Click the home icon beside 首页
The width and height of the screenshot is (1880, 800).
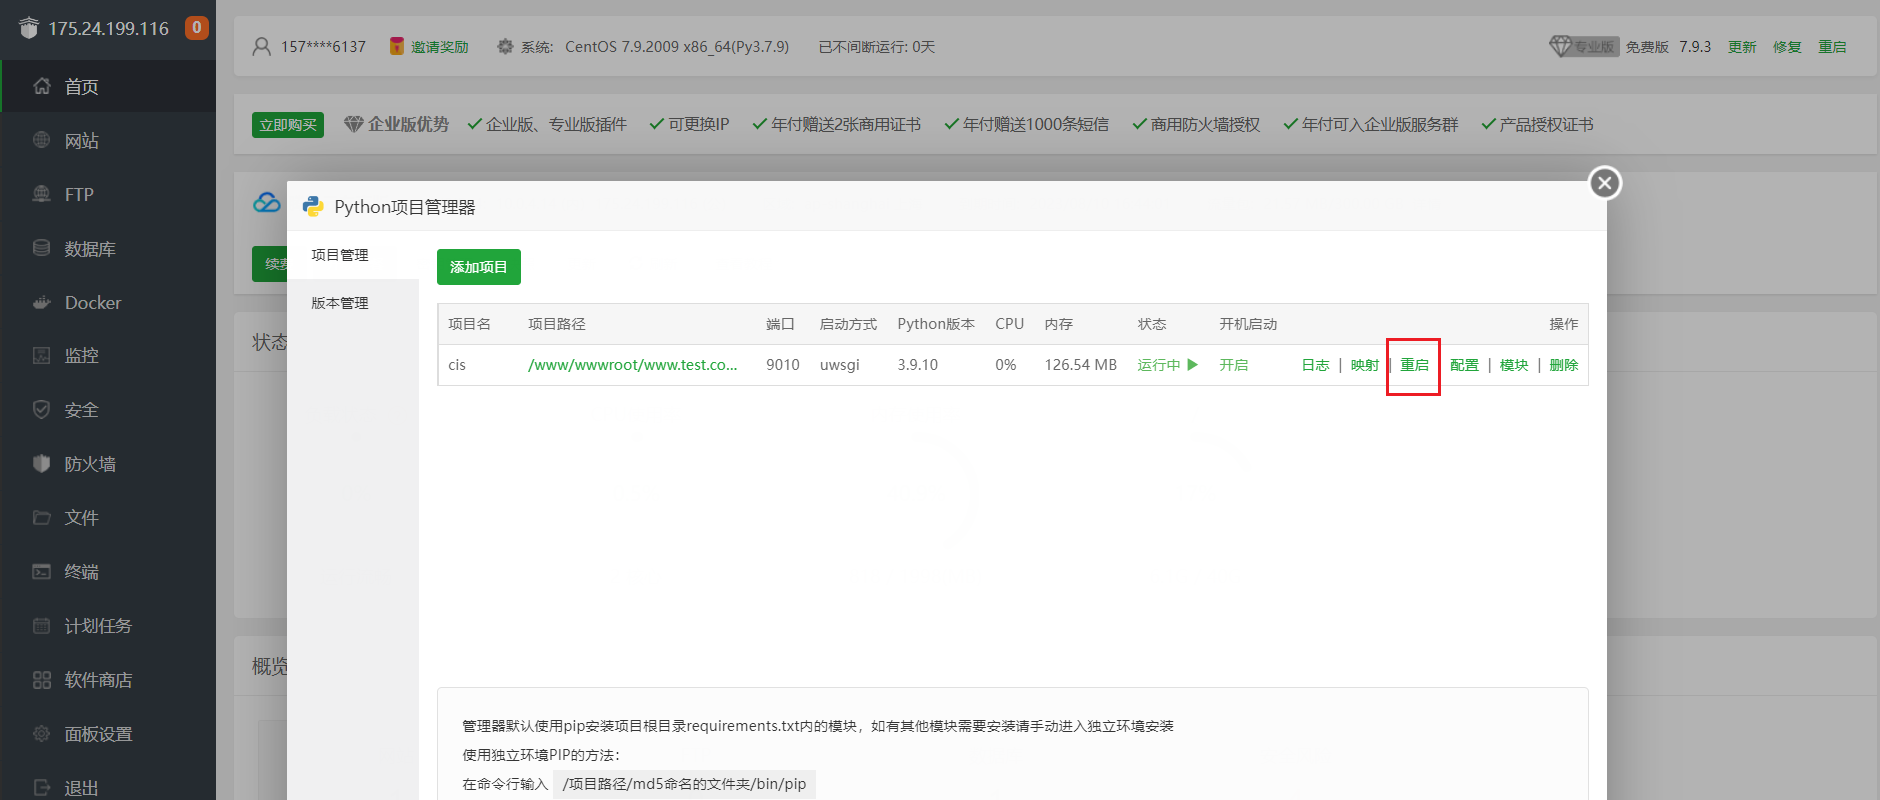[x=42, y=86]
